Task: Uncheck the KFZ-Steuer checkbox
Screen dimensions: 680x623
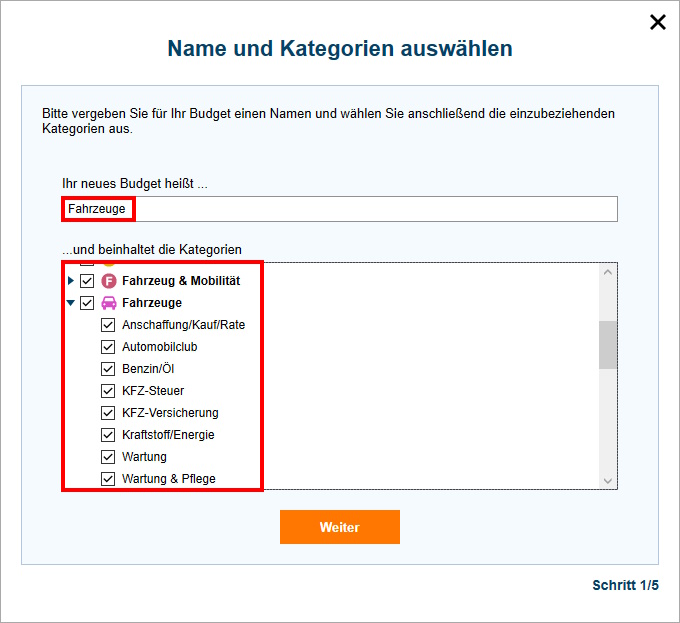Action: [108, 391]
